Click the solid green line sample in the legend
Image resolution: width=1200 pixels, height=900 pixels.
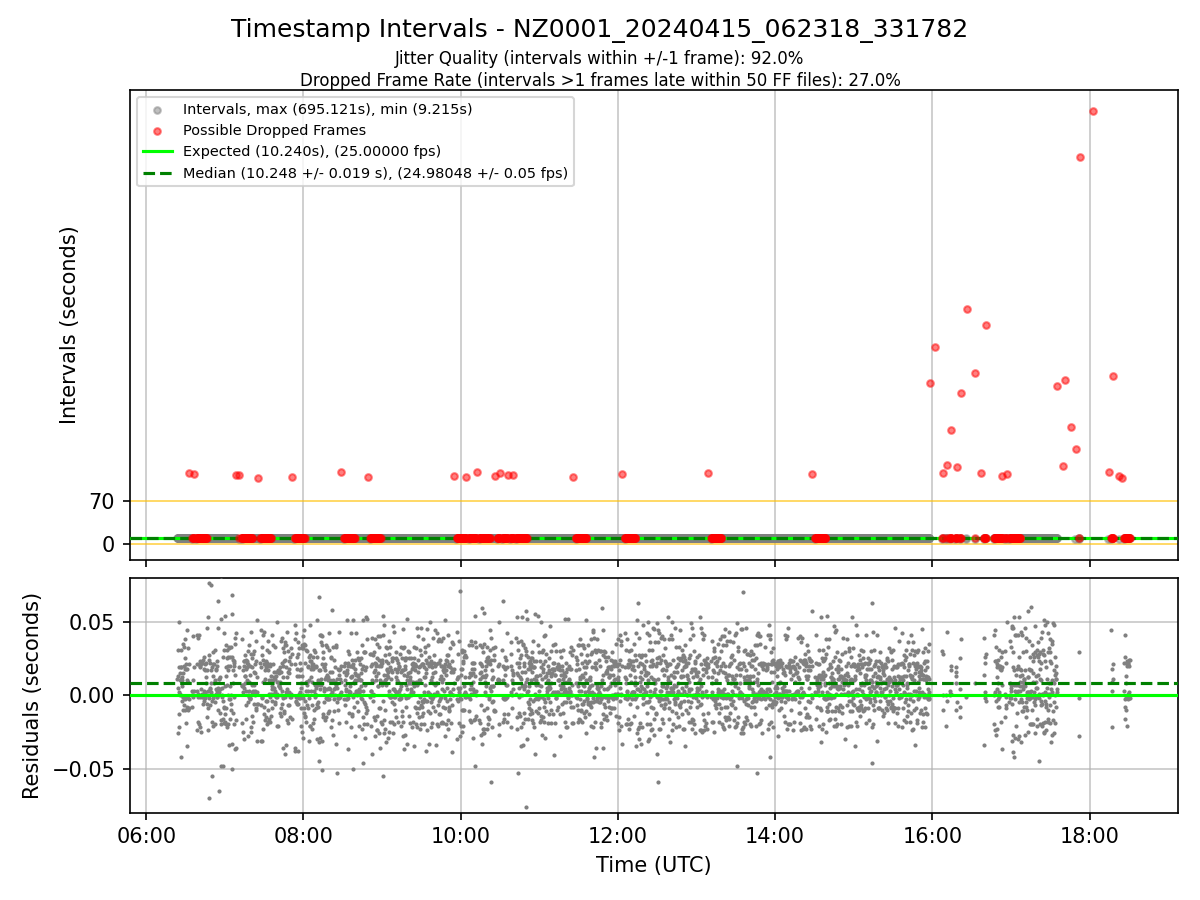point(157,151)
